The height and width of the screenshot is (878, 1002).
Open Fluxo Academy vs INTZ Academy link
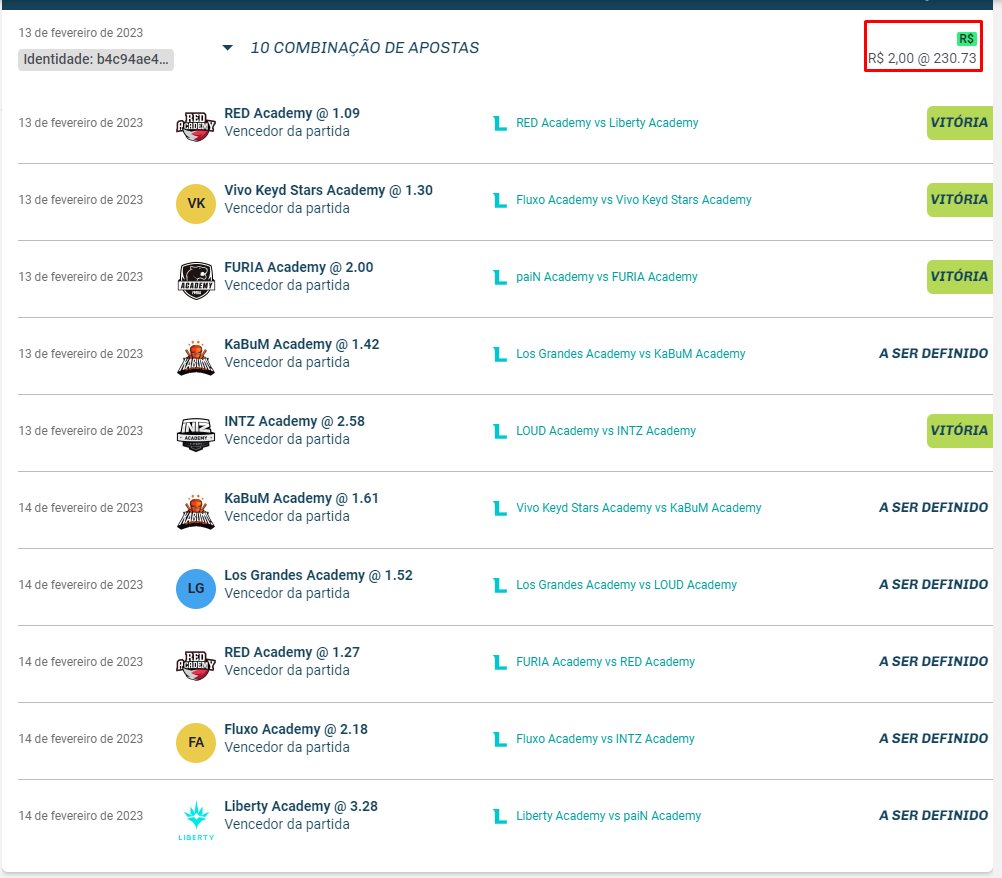coord(605,739)
